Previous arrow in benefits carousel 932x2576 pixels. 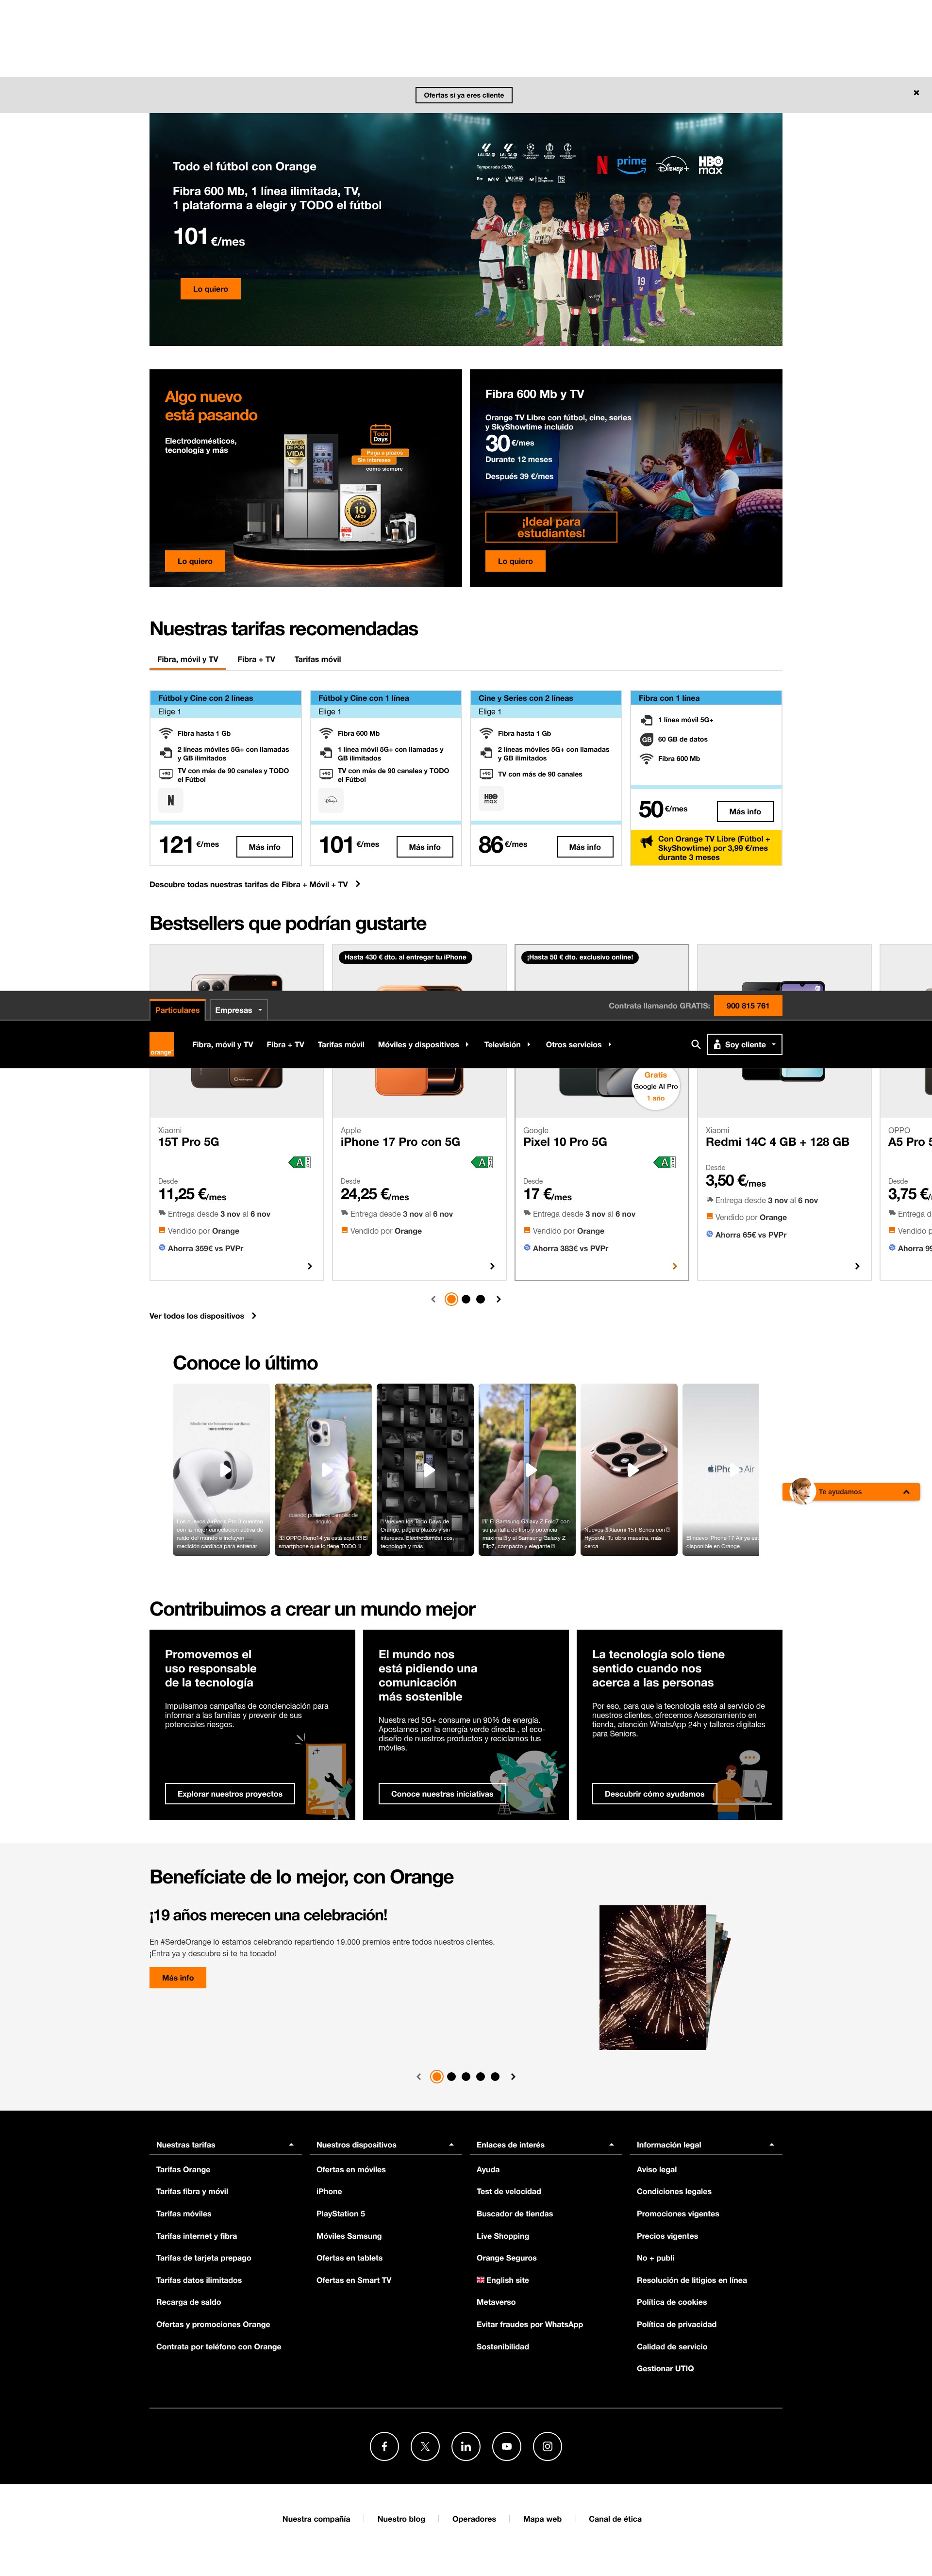pyautogui.click(x=419, y=2076)
